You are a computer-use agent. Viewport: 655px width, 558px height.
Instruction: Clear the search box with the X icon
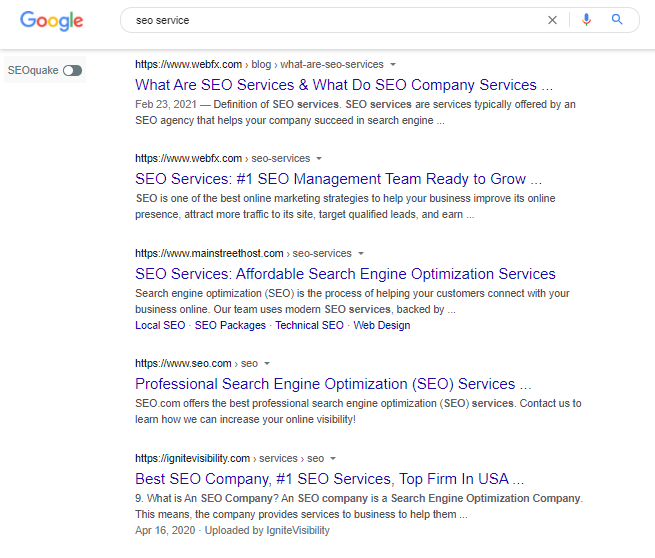click(552, 20)
